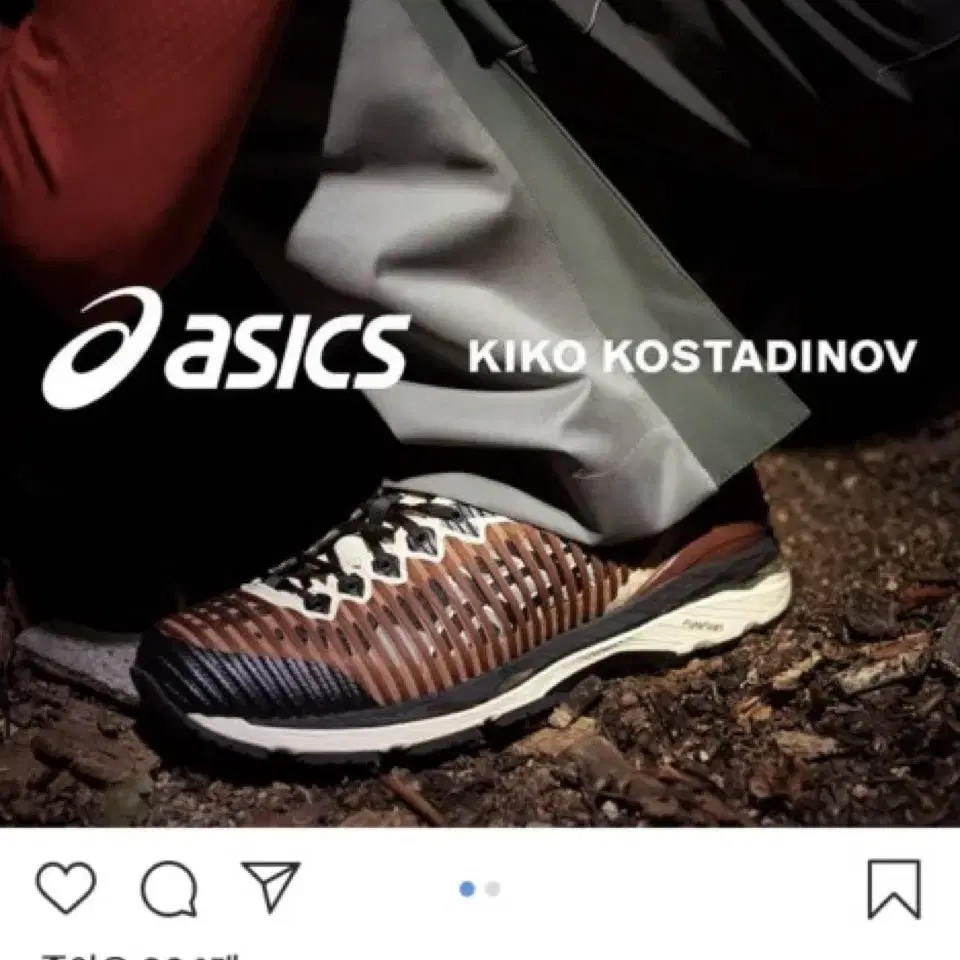Open comments via the speech bubble icon
The width and height of the screenshot is (960, 960).
(x=169, y=888)
